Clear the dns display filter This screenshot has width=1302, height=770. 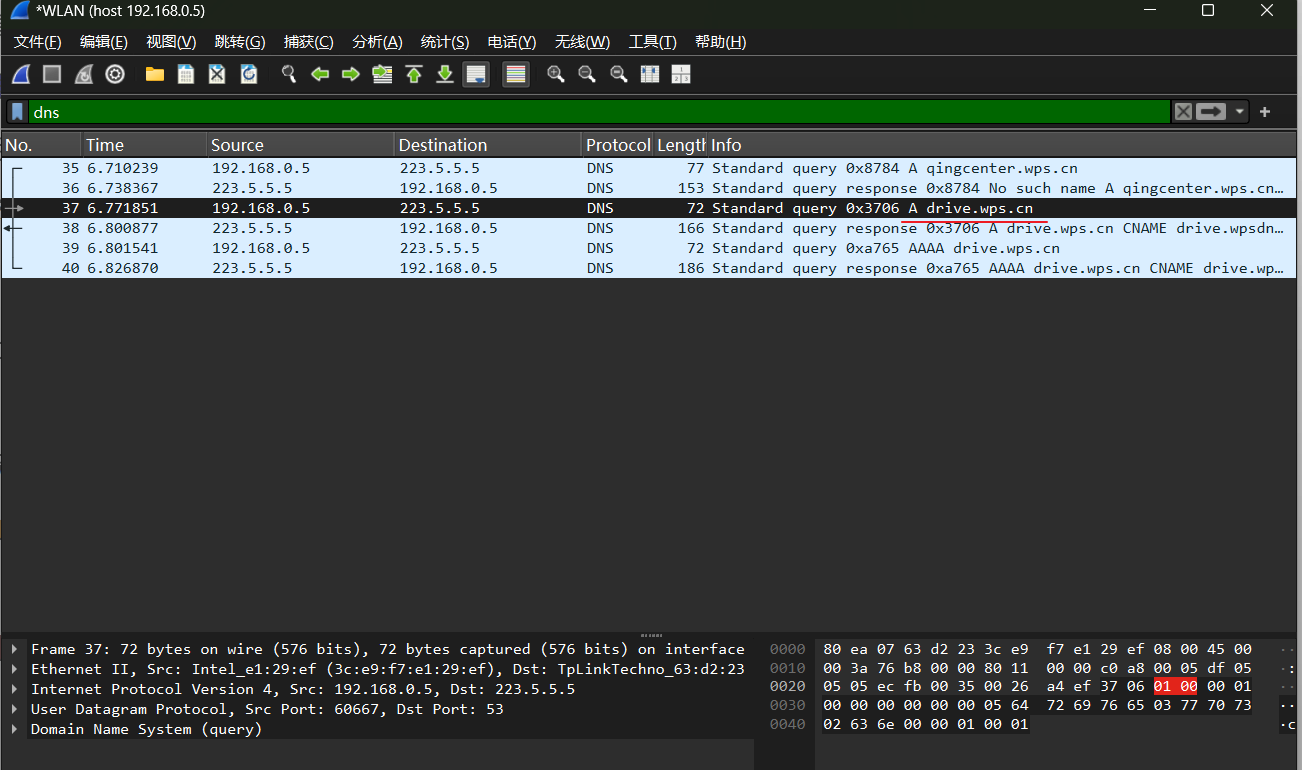click(1183, 112)
